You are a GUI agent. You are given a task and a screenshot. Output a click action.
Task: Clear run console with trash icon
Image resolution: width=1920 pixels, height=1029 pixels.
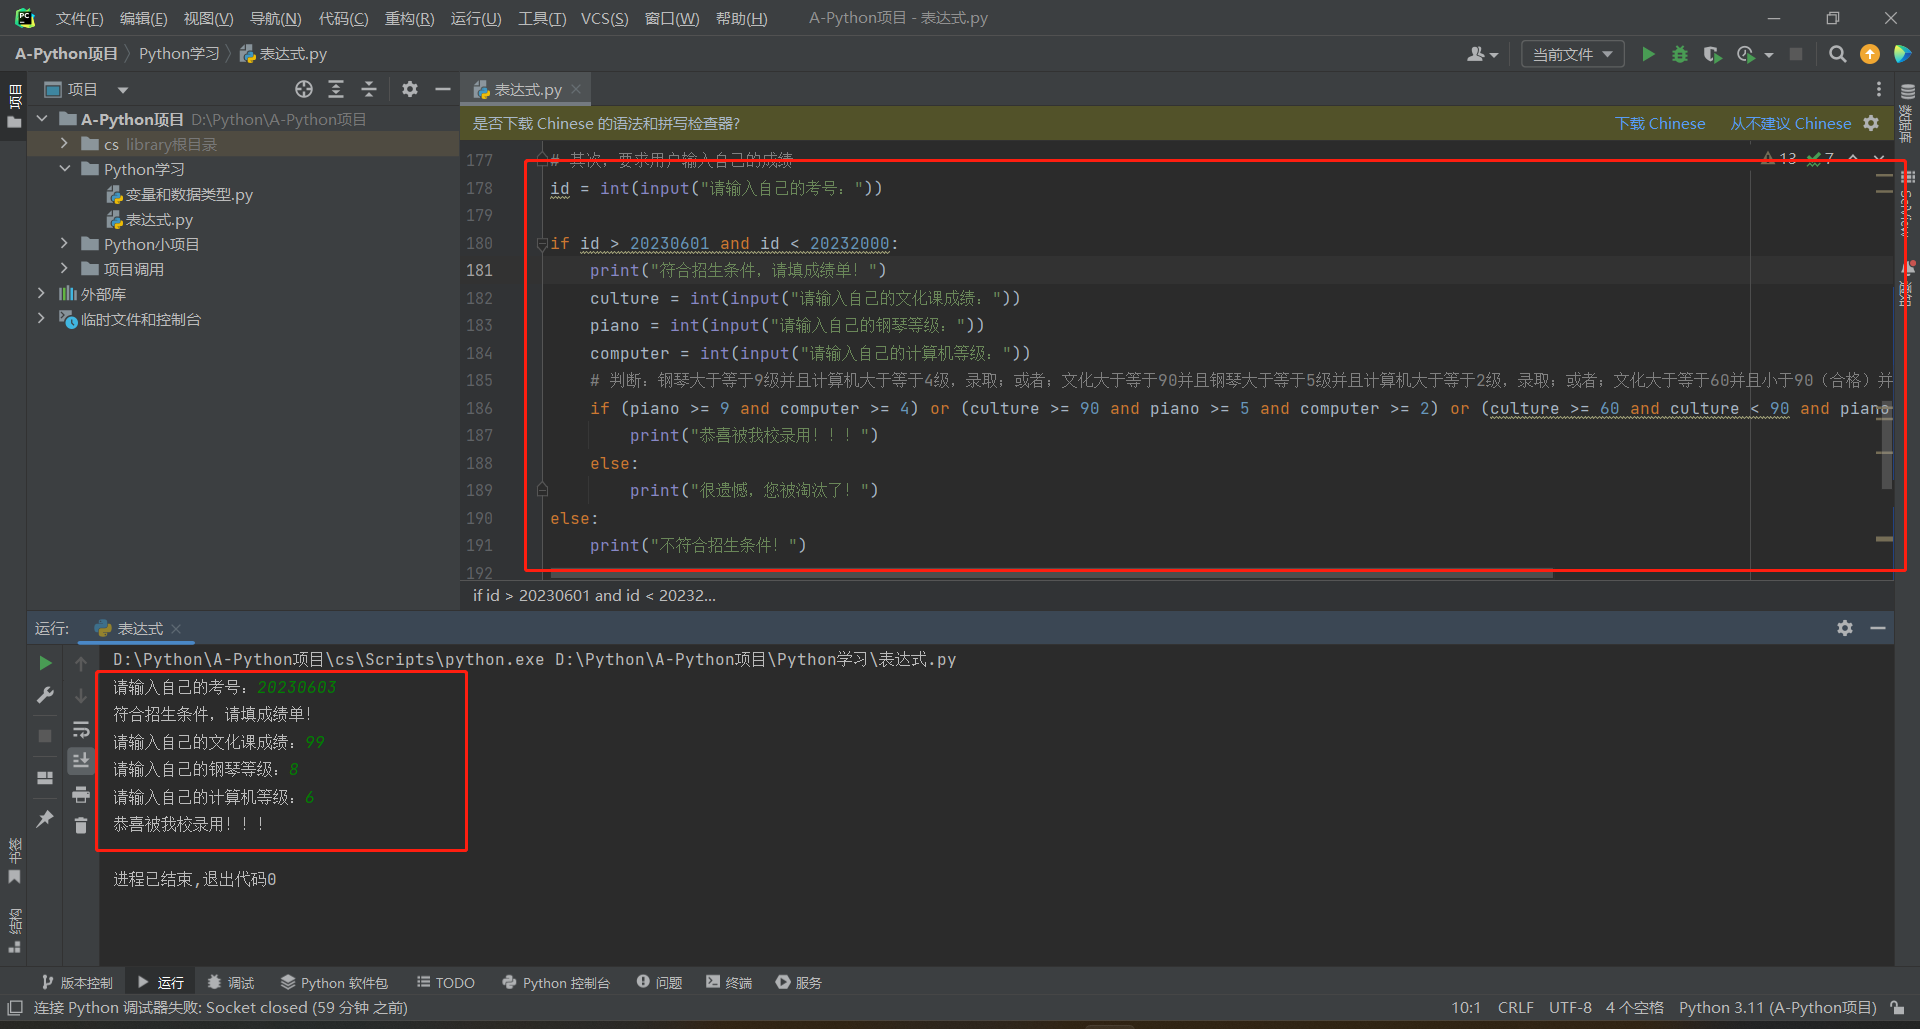(x=81, y=825)
